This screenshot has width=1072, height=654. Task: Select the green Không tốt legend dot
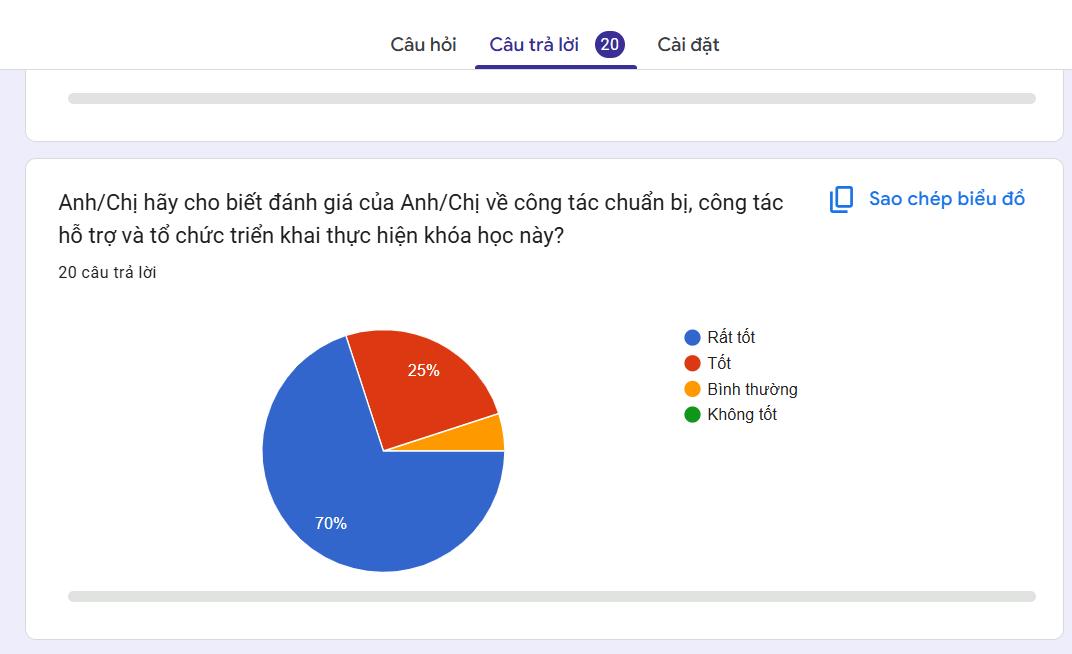[x=692, y=414]
